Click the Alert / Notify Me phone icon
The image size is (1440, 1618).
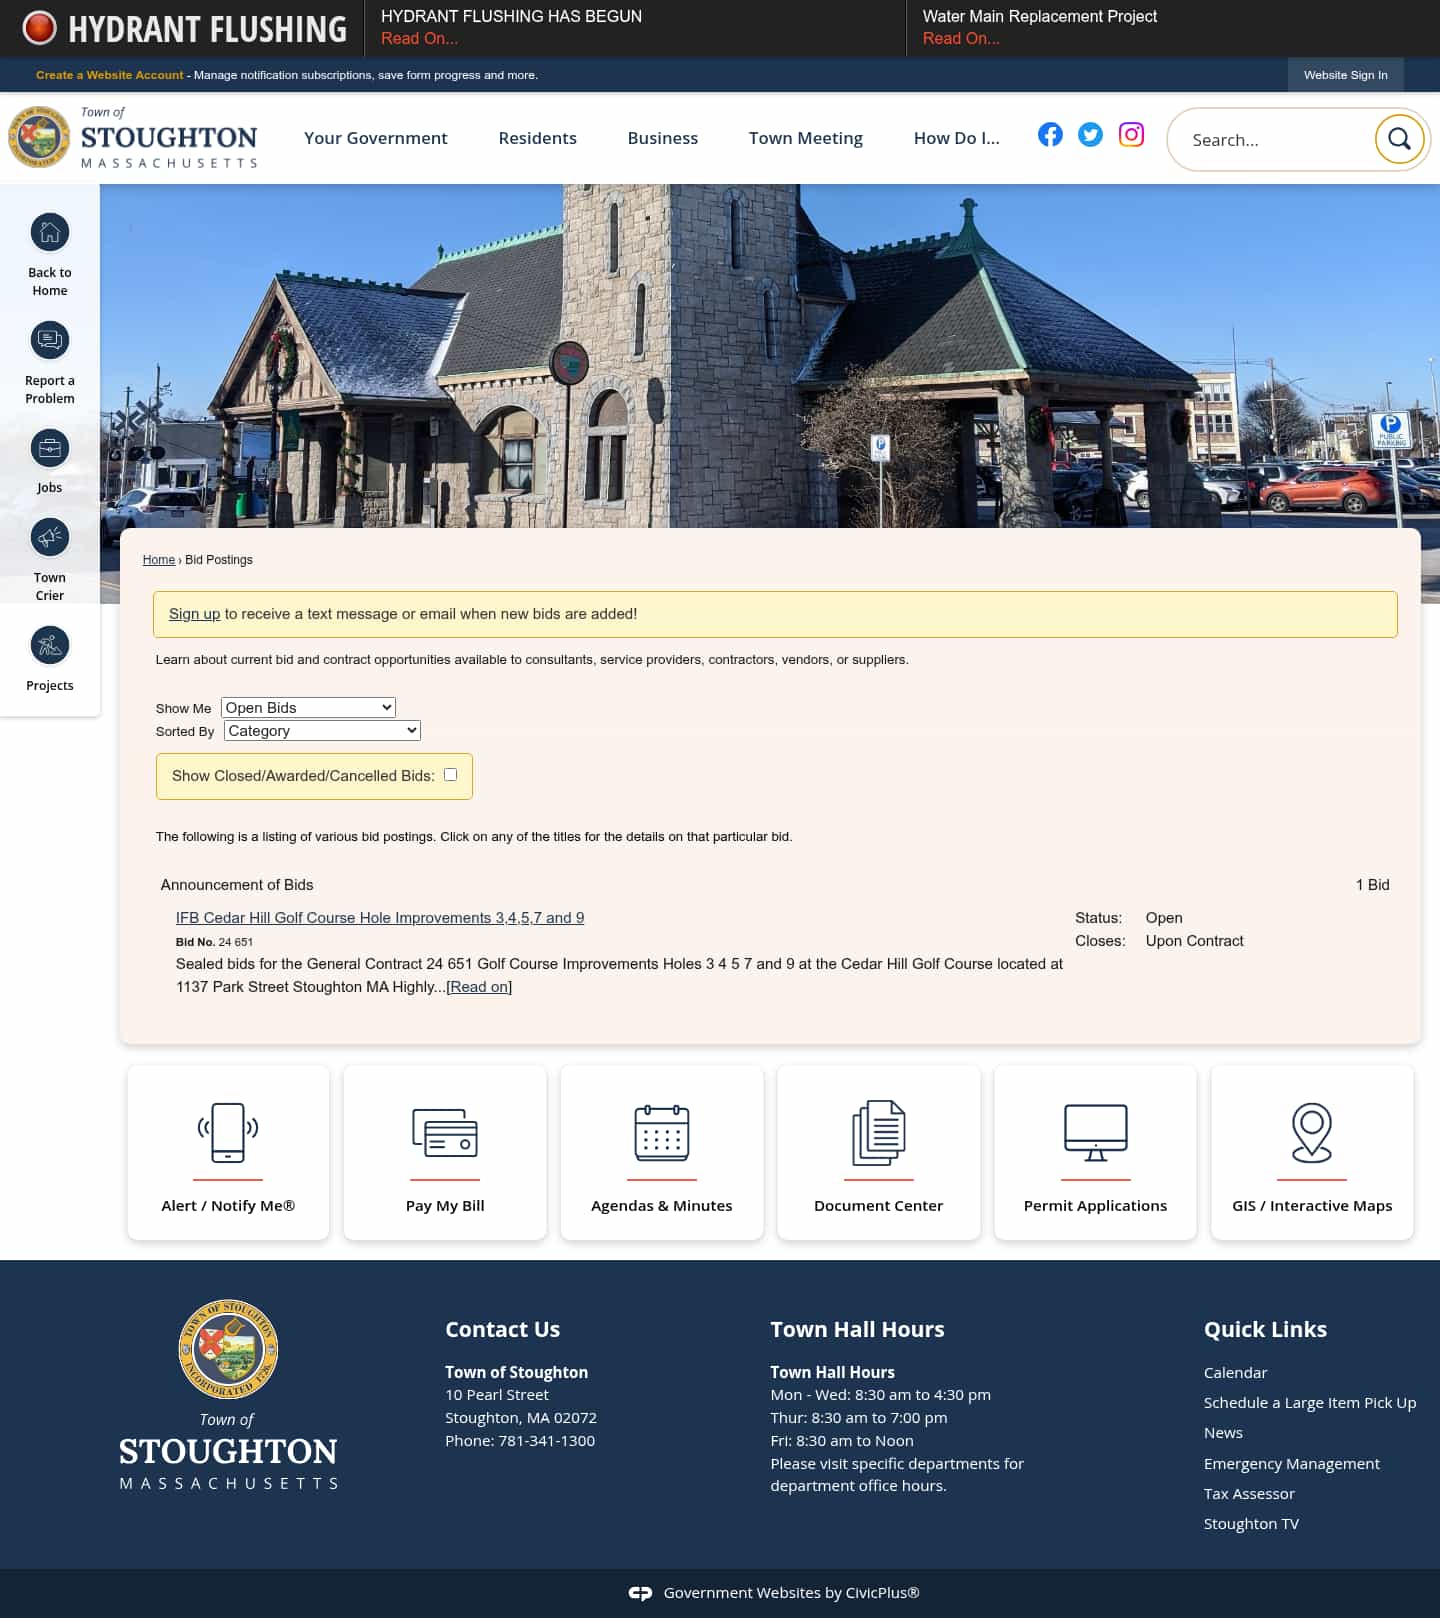pyautogui.click(x=228, y=1132)
